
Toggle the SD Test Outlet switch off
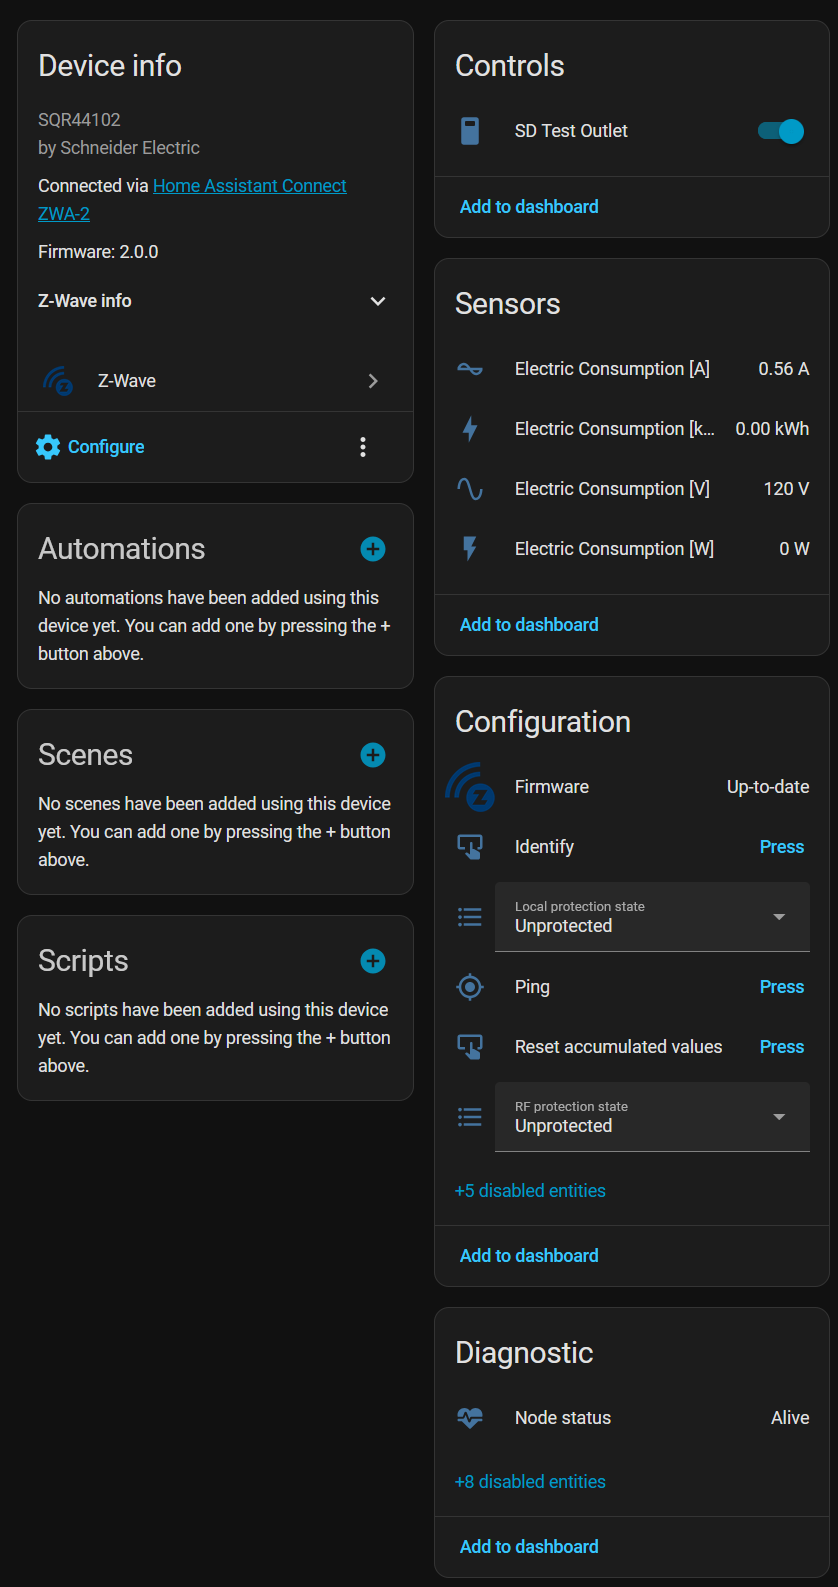coord(781,131)
